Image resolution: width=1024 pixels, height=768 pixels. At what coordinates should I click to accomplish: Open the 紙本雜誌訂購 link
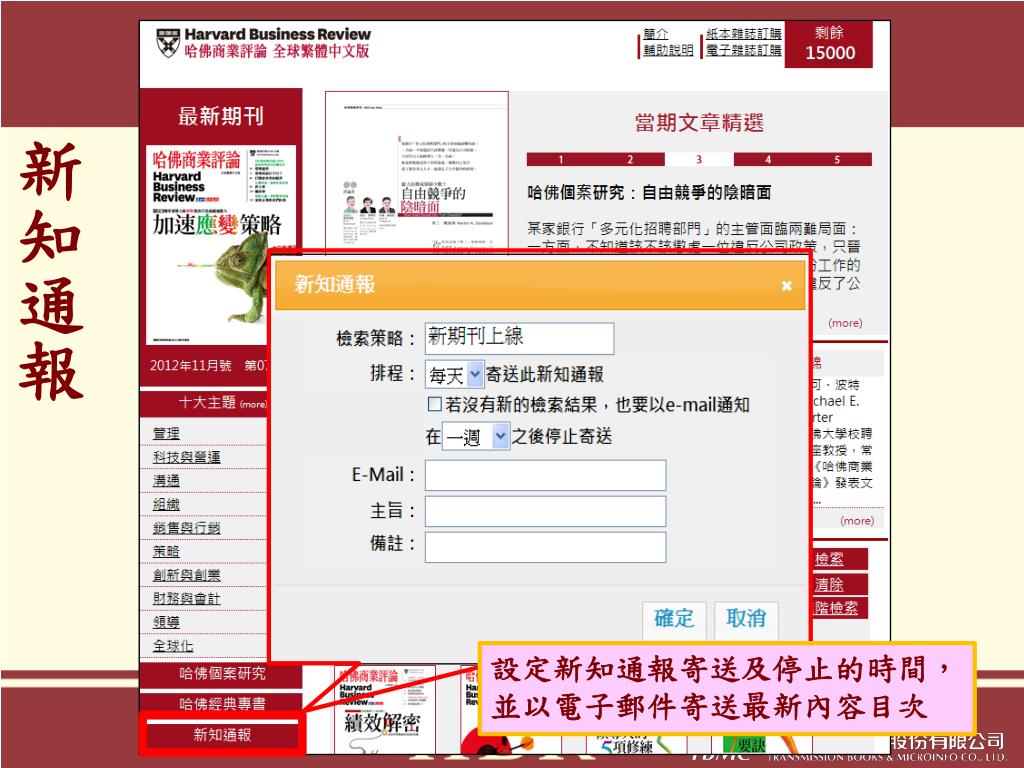tap(743, 33)
